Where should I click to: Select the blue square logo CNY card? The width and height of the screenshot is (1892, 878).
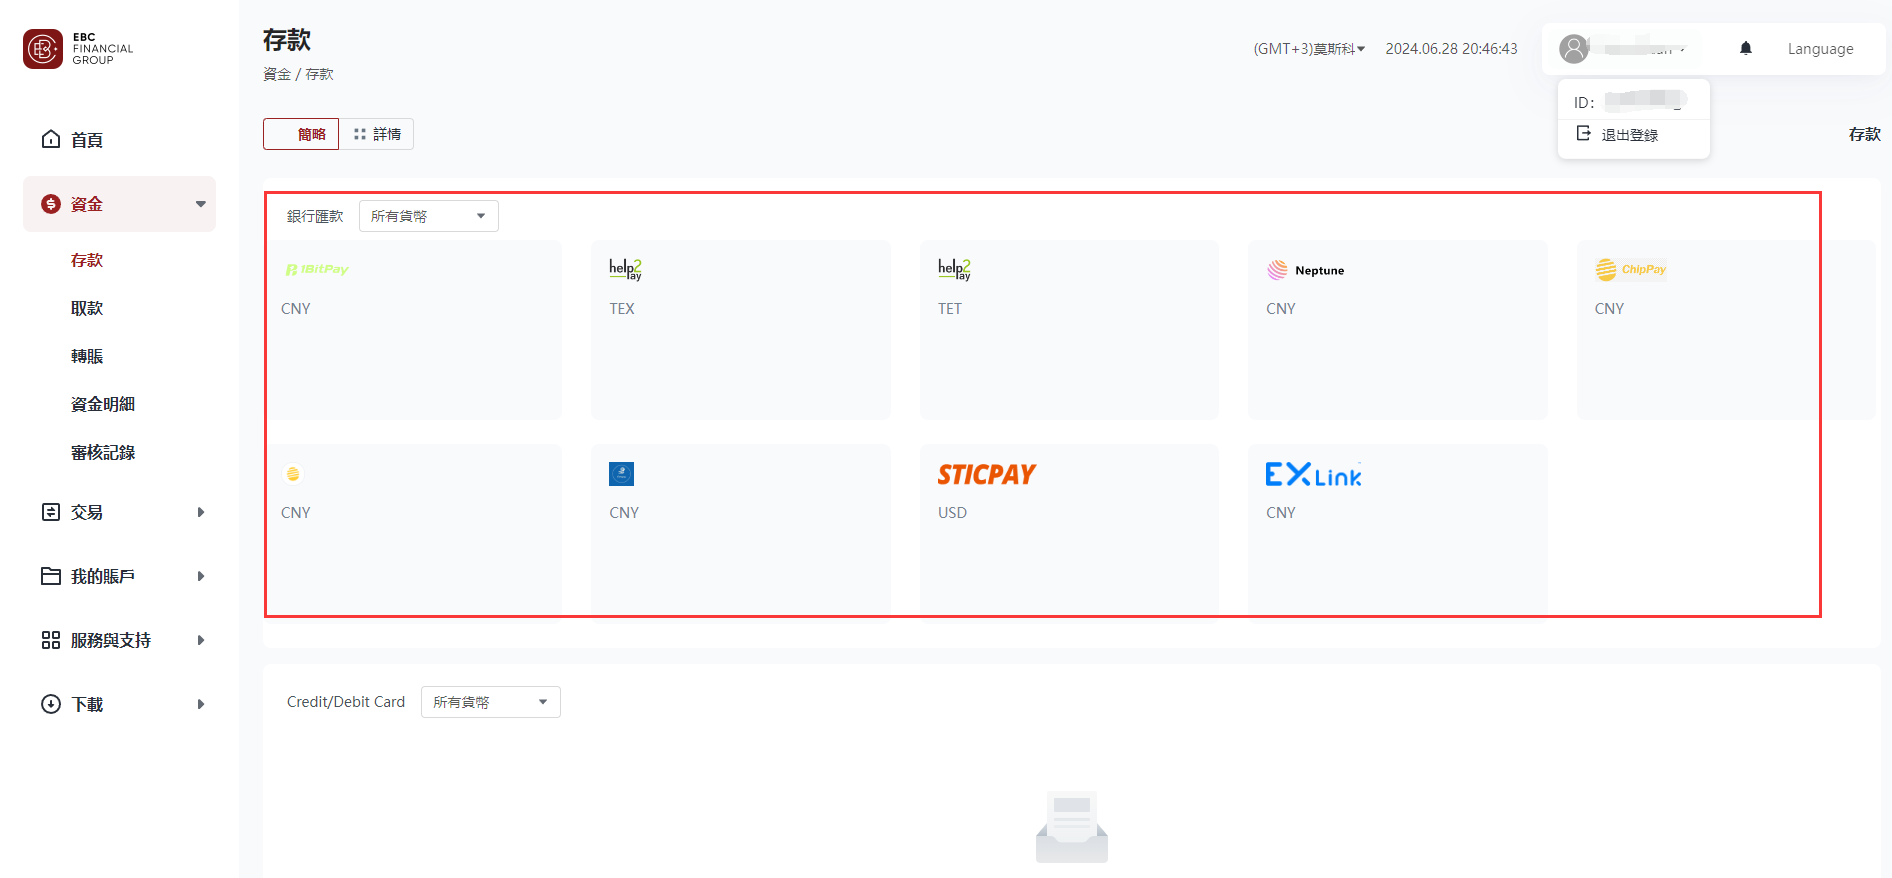coord(741,533)
